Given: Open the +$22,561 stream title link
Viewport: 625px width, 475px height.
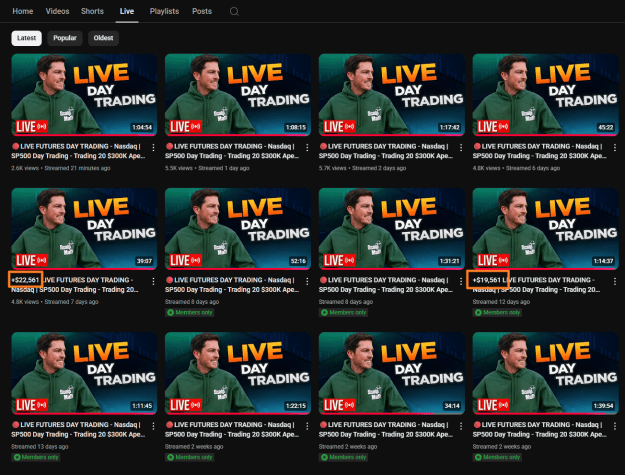Looking at the screenshot, I should coord(75,285).
